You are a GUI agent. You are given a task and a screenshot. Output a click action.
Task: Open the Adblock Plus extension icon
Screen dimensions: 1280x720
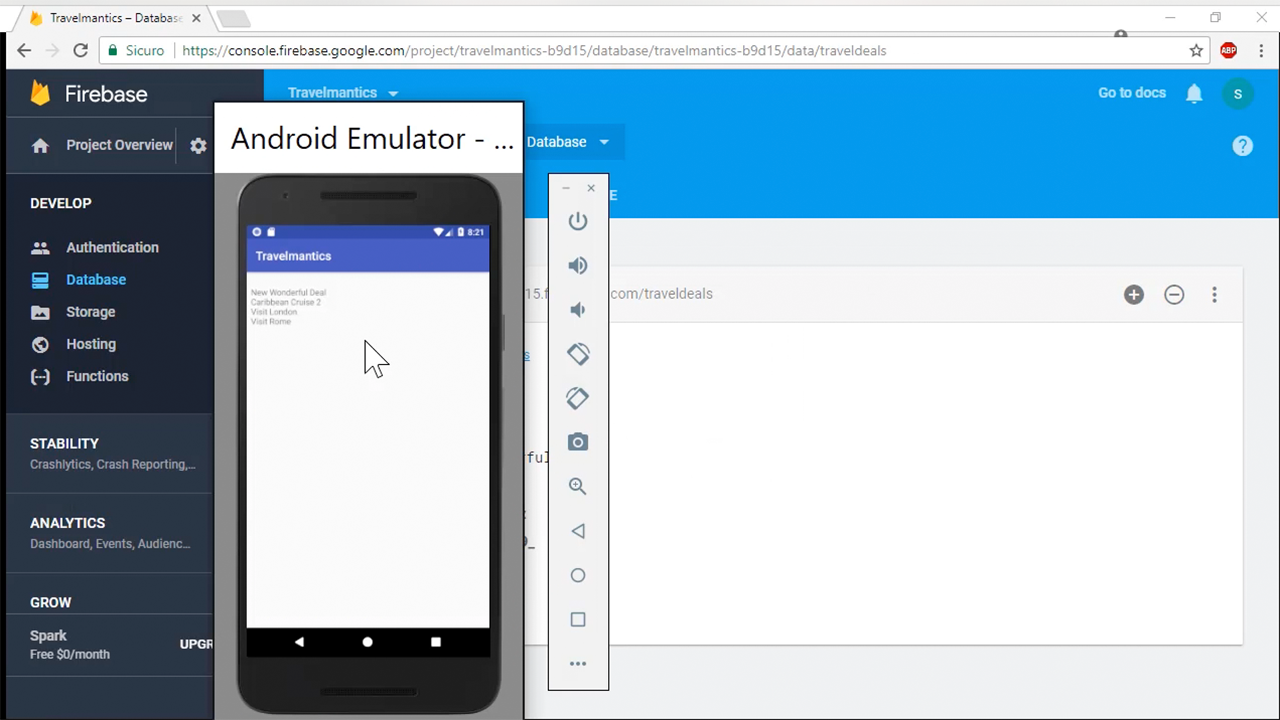click(1229, 50)
